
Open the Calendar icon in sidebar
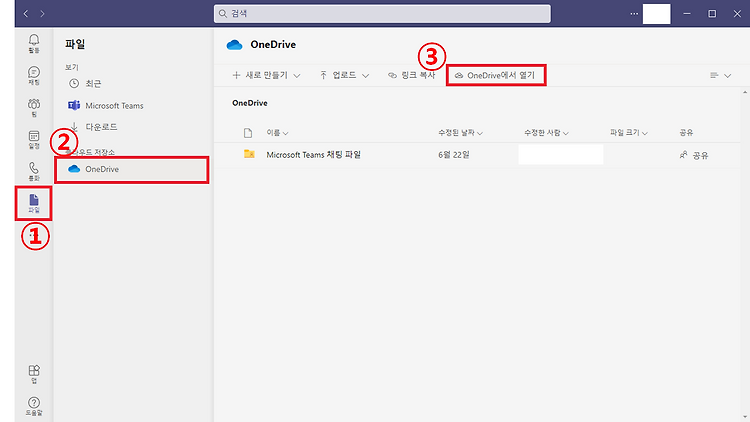33,140
